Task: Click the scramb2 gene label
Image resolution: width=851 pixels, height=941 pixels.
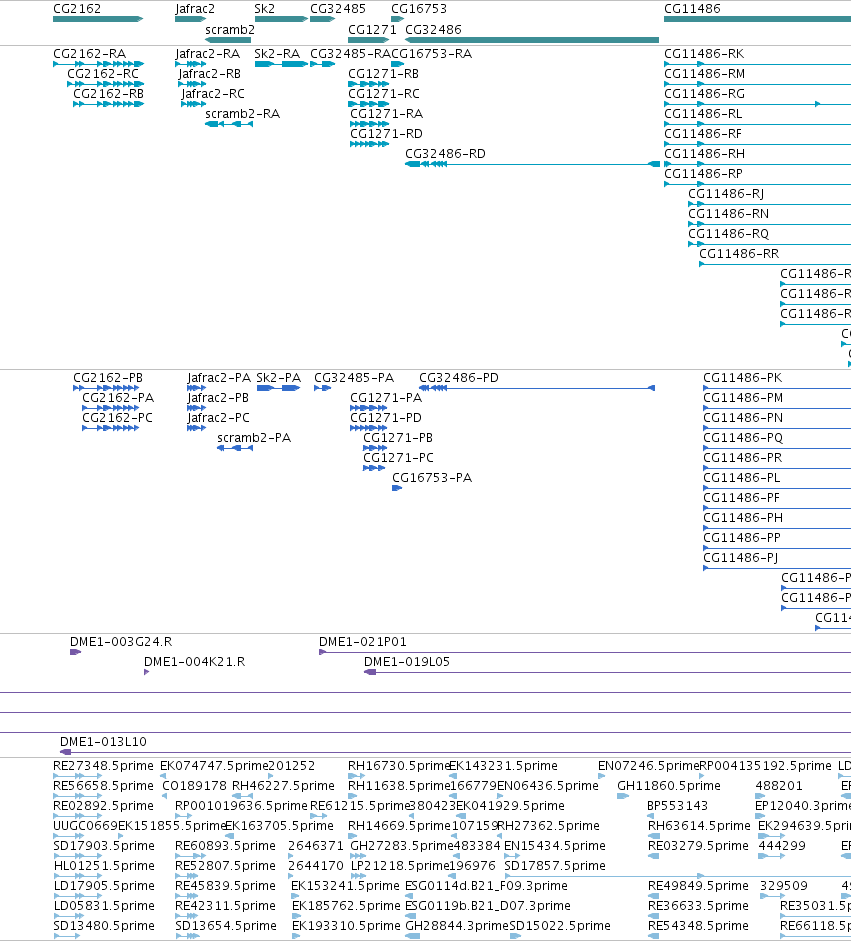Action: pos(230,29)
